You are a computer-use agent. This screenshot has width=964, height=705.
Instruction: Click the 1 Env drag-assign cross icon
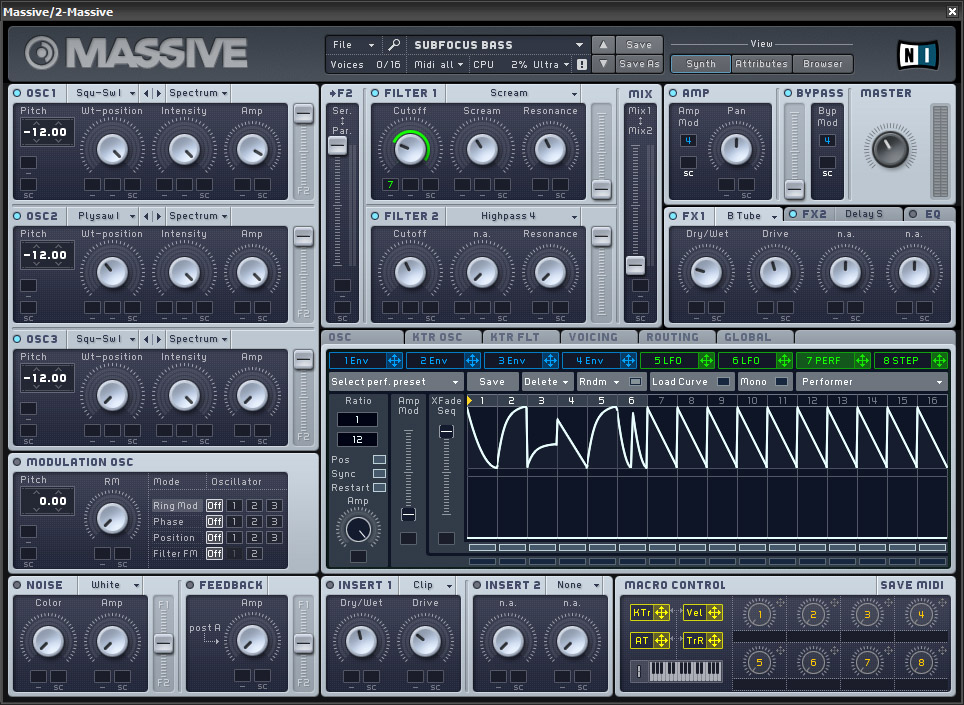click(x=394, y=361)
